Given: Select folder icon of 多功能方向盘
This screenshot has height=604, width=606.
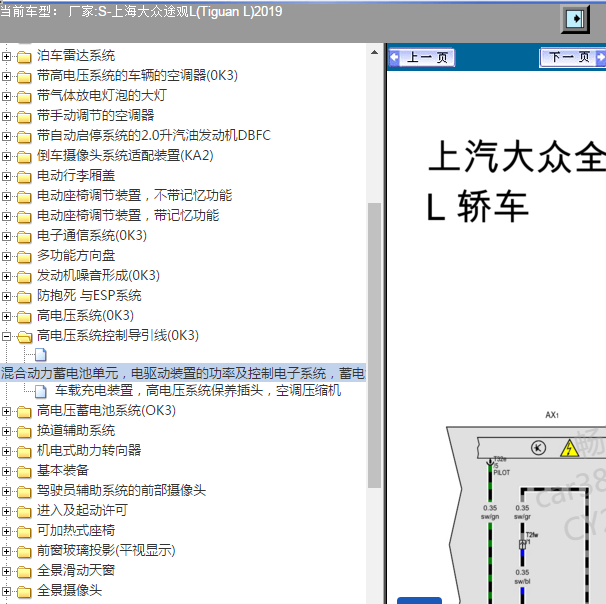Looking at the screenshot, I should pyautogui.click(x=24, y=257).
